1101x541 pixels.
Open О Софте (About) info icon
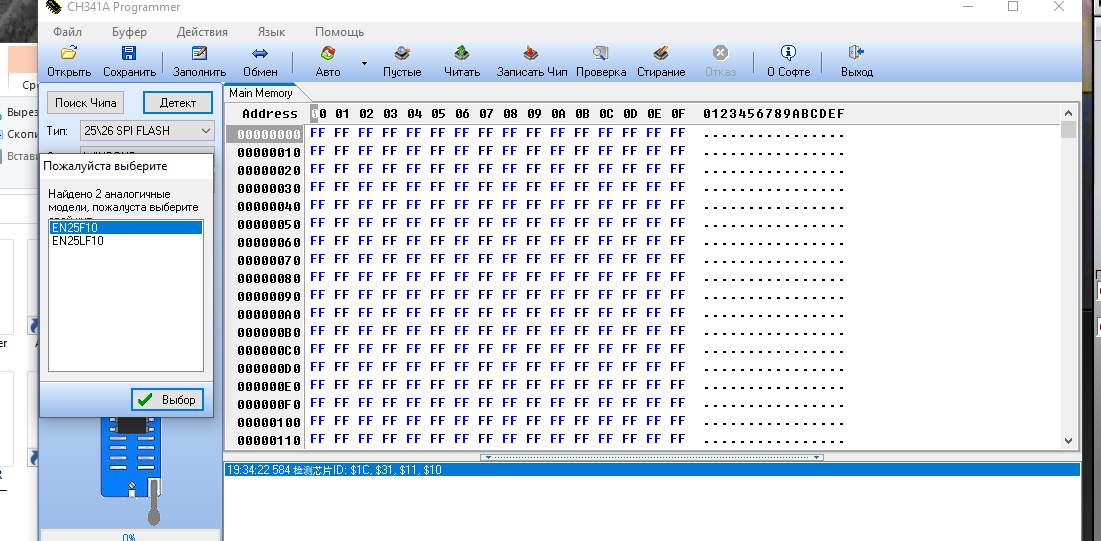[x=788, y=54]
